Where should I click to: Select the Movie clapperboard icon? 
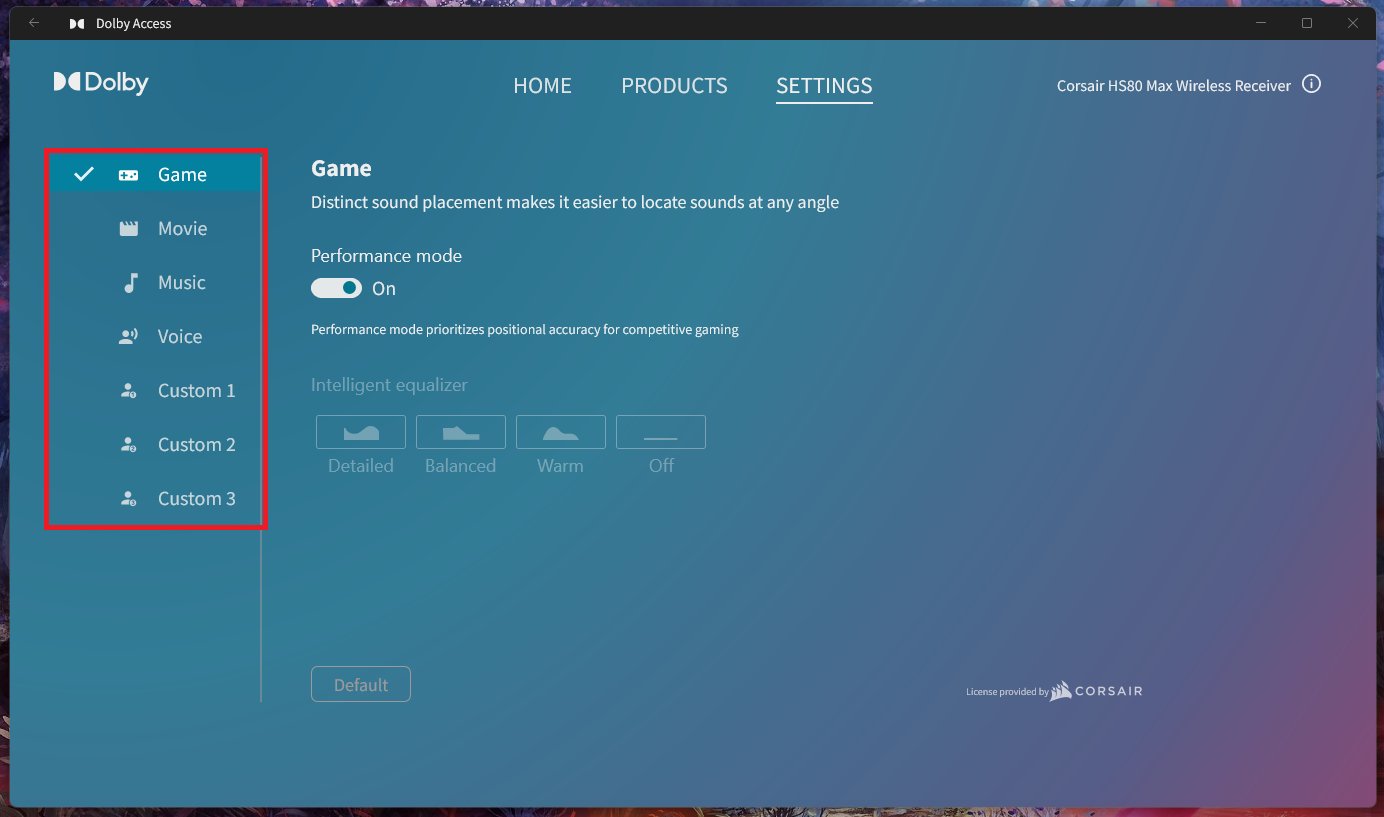point(128,229)
